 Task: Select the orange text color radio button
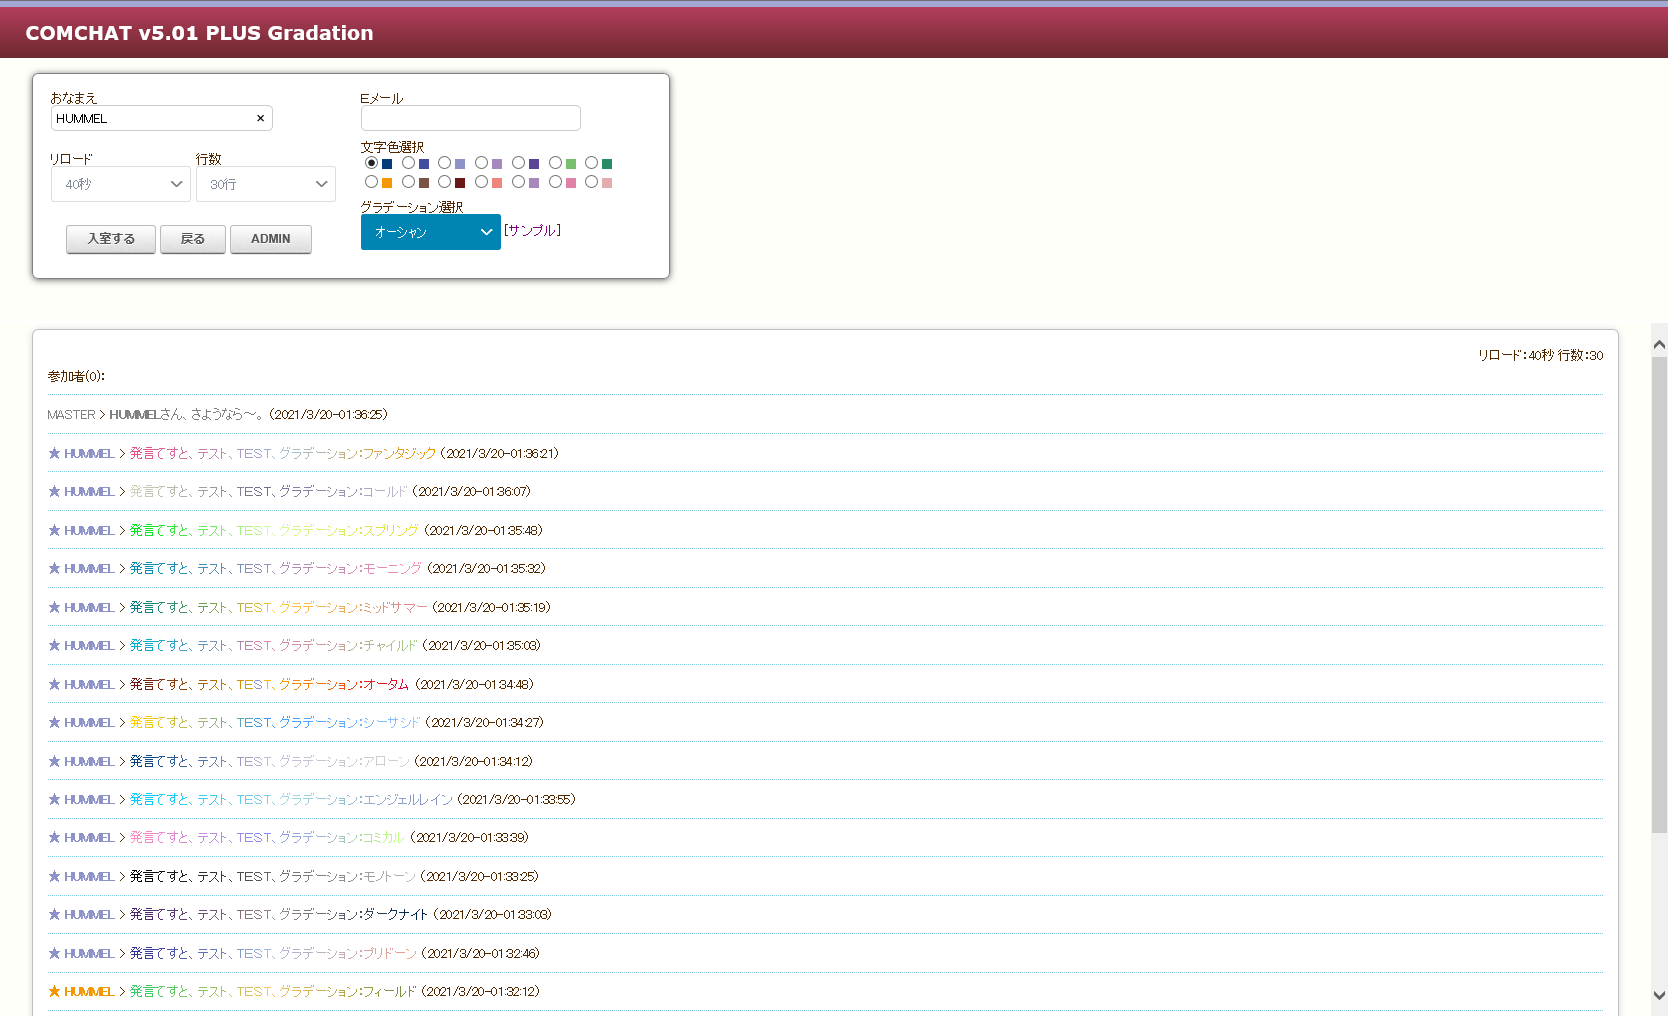(372, 182)
